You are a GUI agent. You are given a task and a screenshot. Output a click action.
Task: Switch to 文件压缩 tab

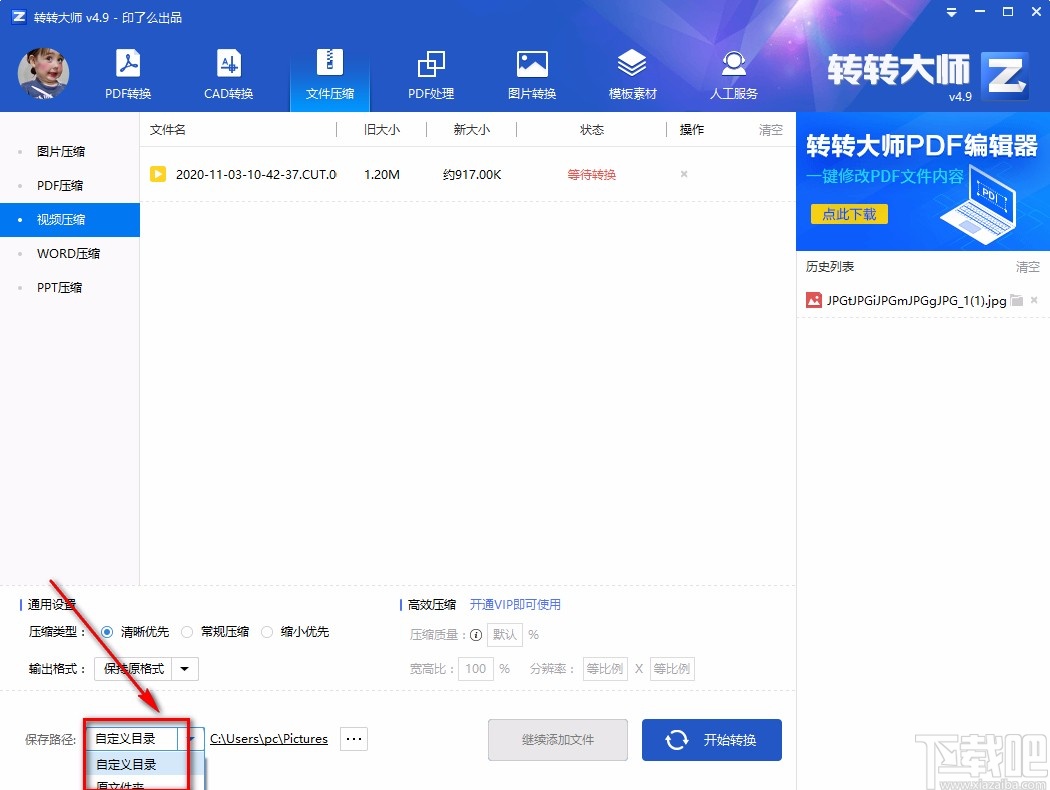point(330,72)
